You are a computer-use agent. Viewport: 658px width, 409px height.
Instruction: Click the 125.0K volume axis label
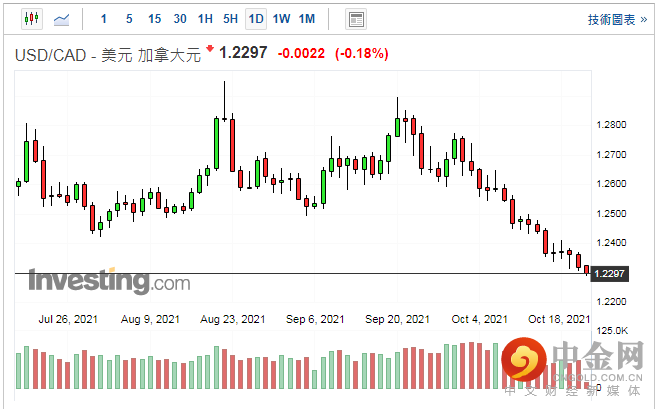[612, 331]
